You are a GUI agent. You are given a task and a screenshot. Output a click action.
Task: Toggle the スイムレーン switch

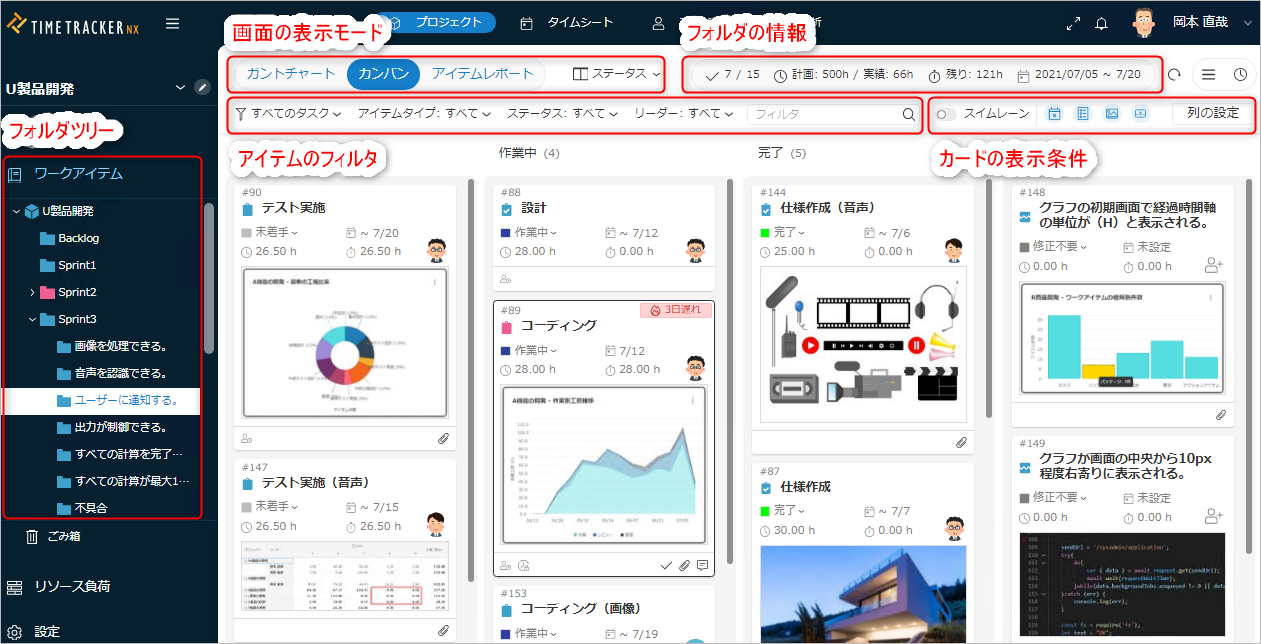tap(946, 114)
